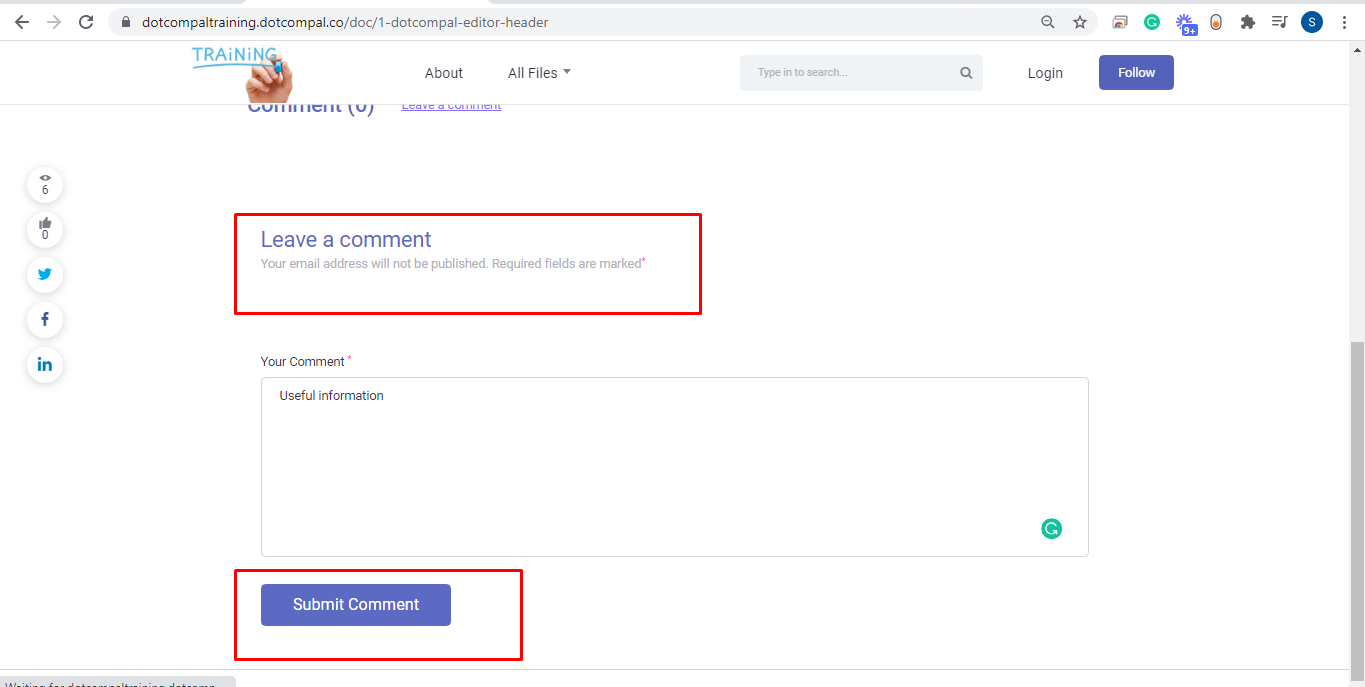Open Chrome three-dot menu
Image resolution: width=1365 pixels, height=687 pixels.
[1344, 22]
